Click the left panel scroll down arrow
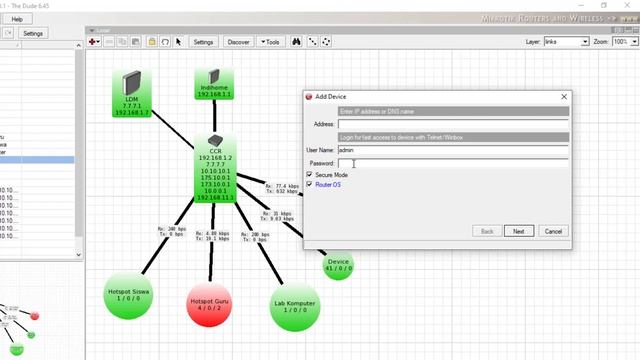 tap(79, 255)
